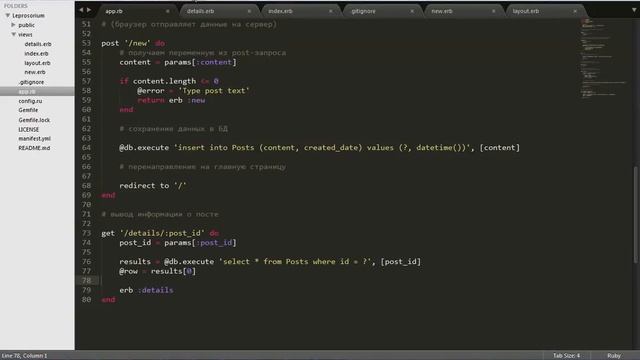Open manifest.yml in the sidebar
Screen dimensions: 640x360
(34, 139)
